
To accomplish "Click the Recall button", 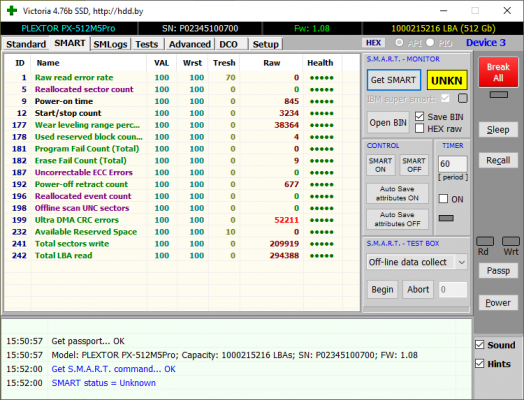I will [x=498, y=160].
